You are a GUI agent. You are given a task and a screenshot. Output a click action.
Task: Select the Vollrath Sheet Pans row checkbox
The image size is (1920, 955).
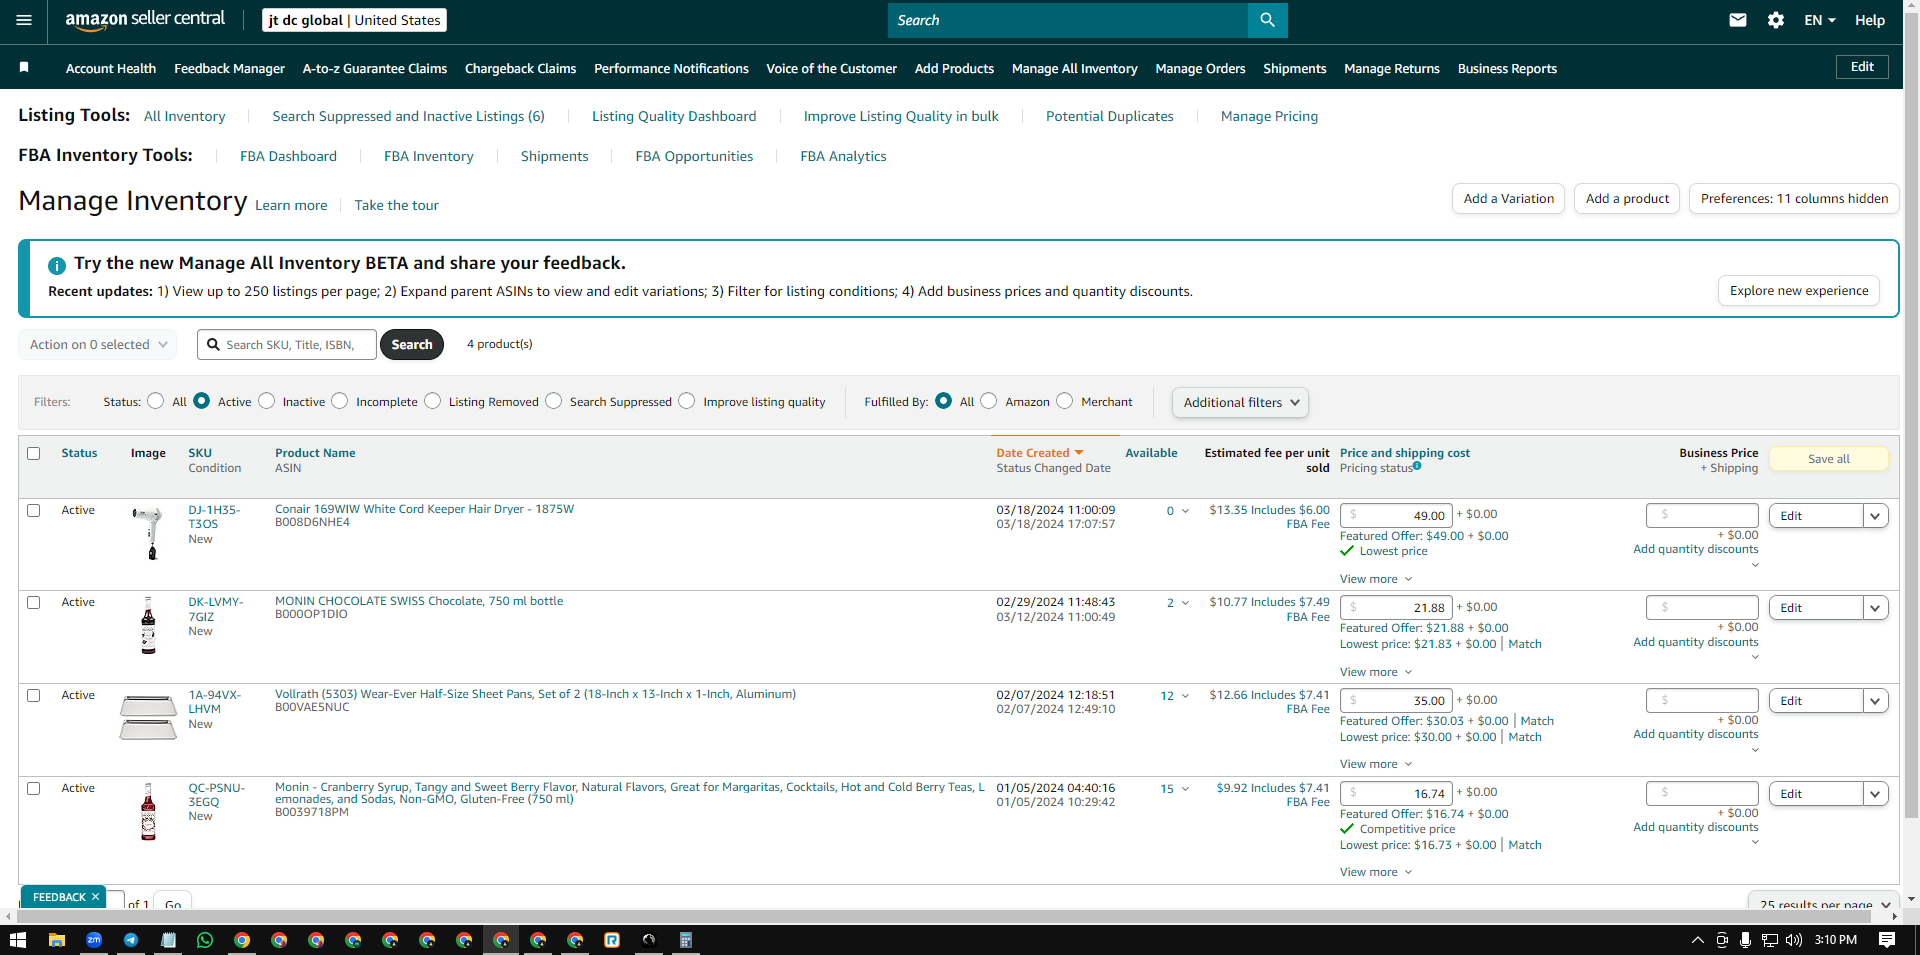pyautogui.click(x=33, y=695)
